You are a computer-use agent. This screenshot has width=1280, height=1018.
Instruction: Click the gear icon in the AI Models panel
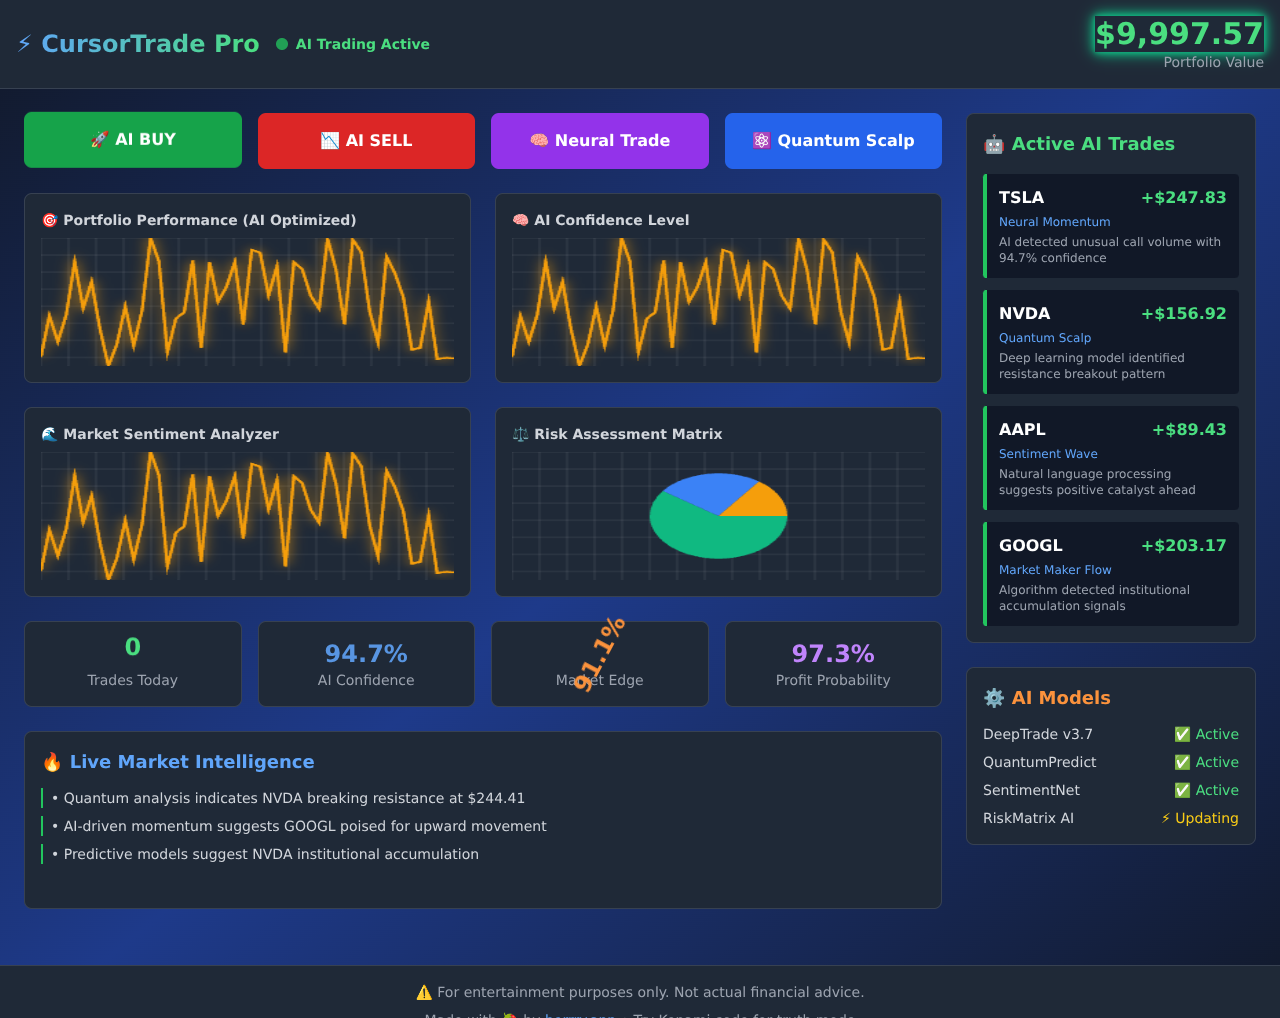[993, 698]
